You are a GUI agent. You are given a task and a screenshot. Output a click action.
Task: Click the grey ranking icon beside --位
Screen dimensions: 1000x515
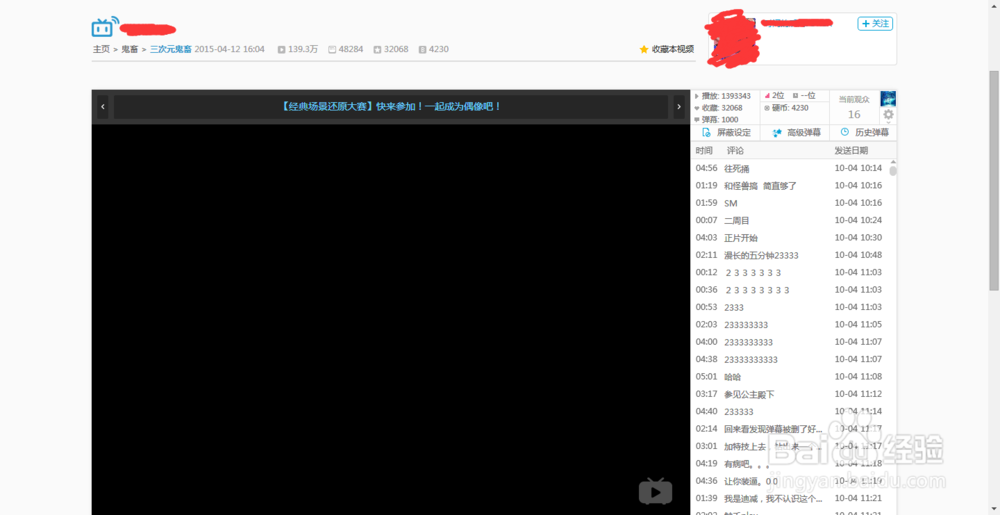pyautogui.click(x=795, y=96)
